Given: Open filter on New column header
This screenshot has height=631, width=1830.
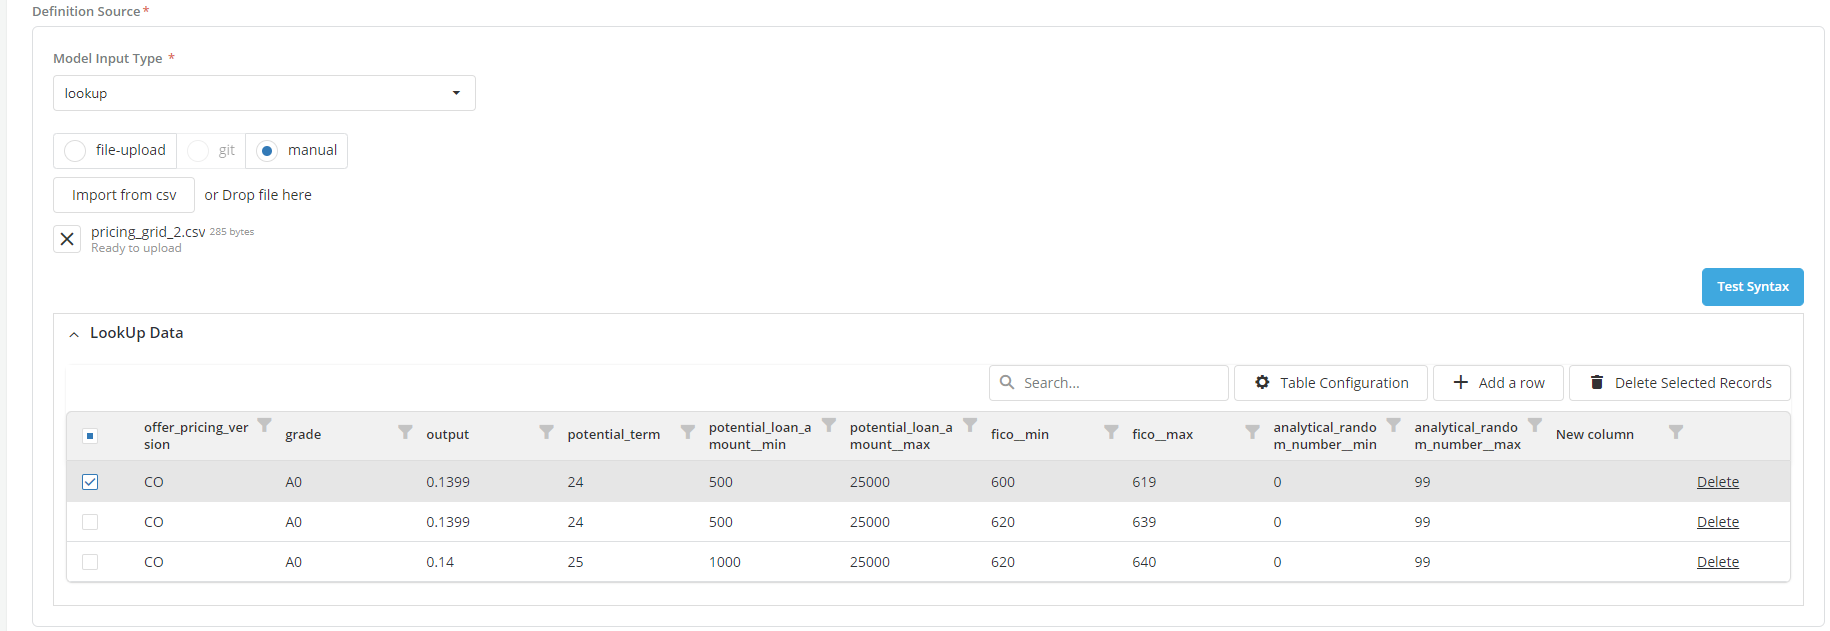Looking at the screenshot, I should tap(1676, 432).
